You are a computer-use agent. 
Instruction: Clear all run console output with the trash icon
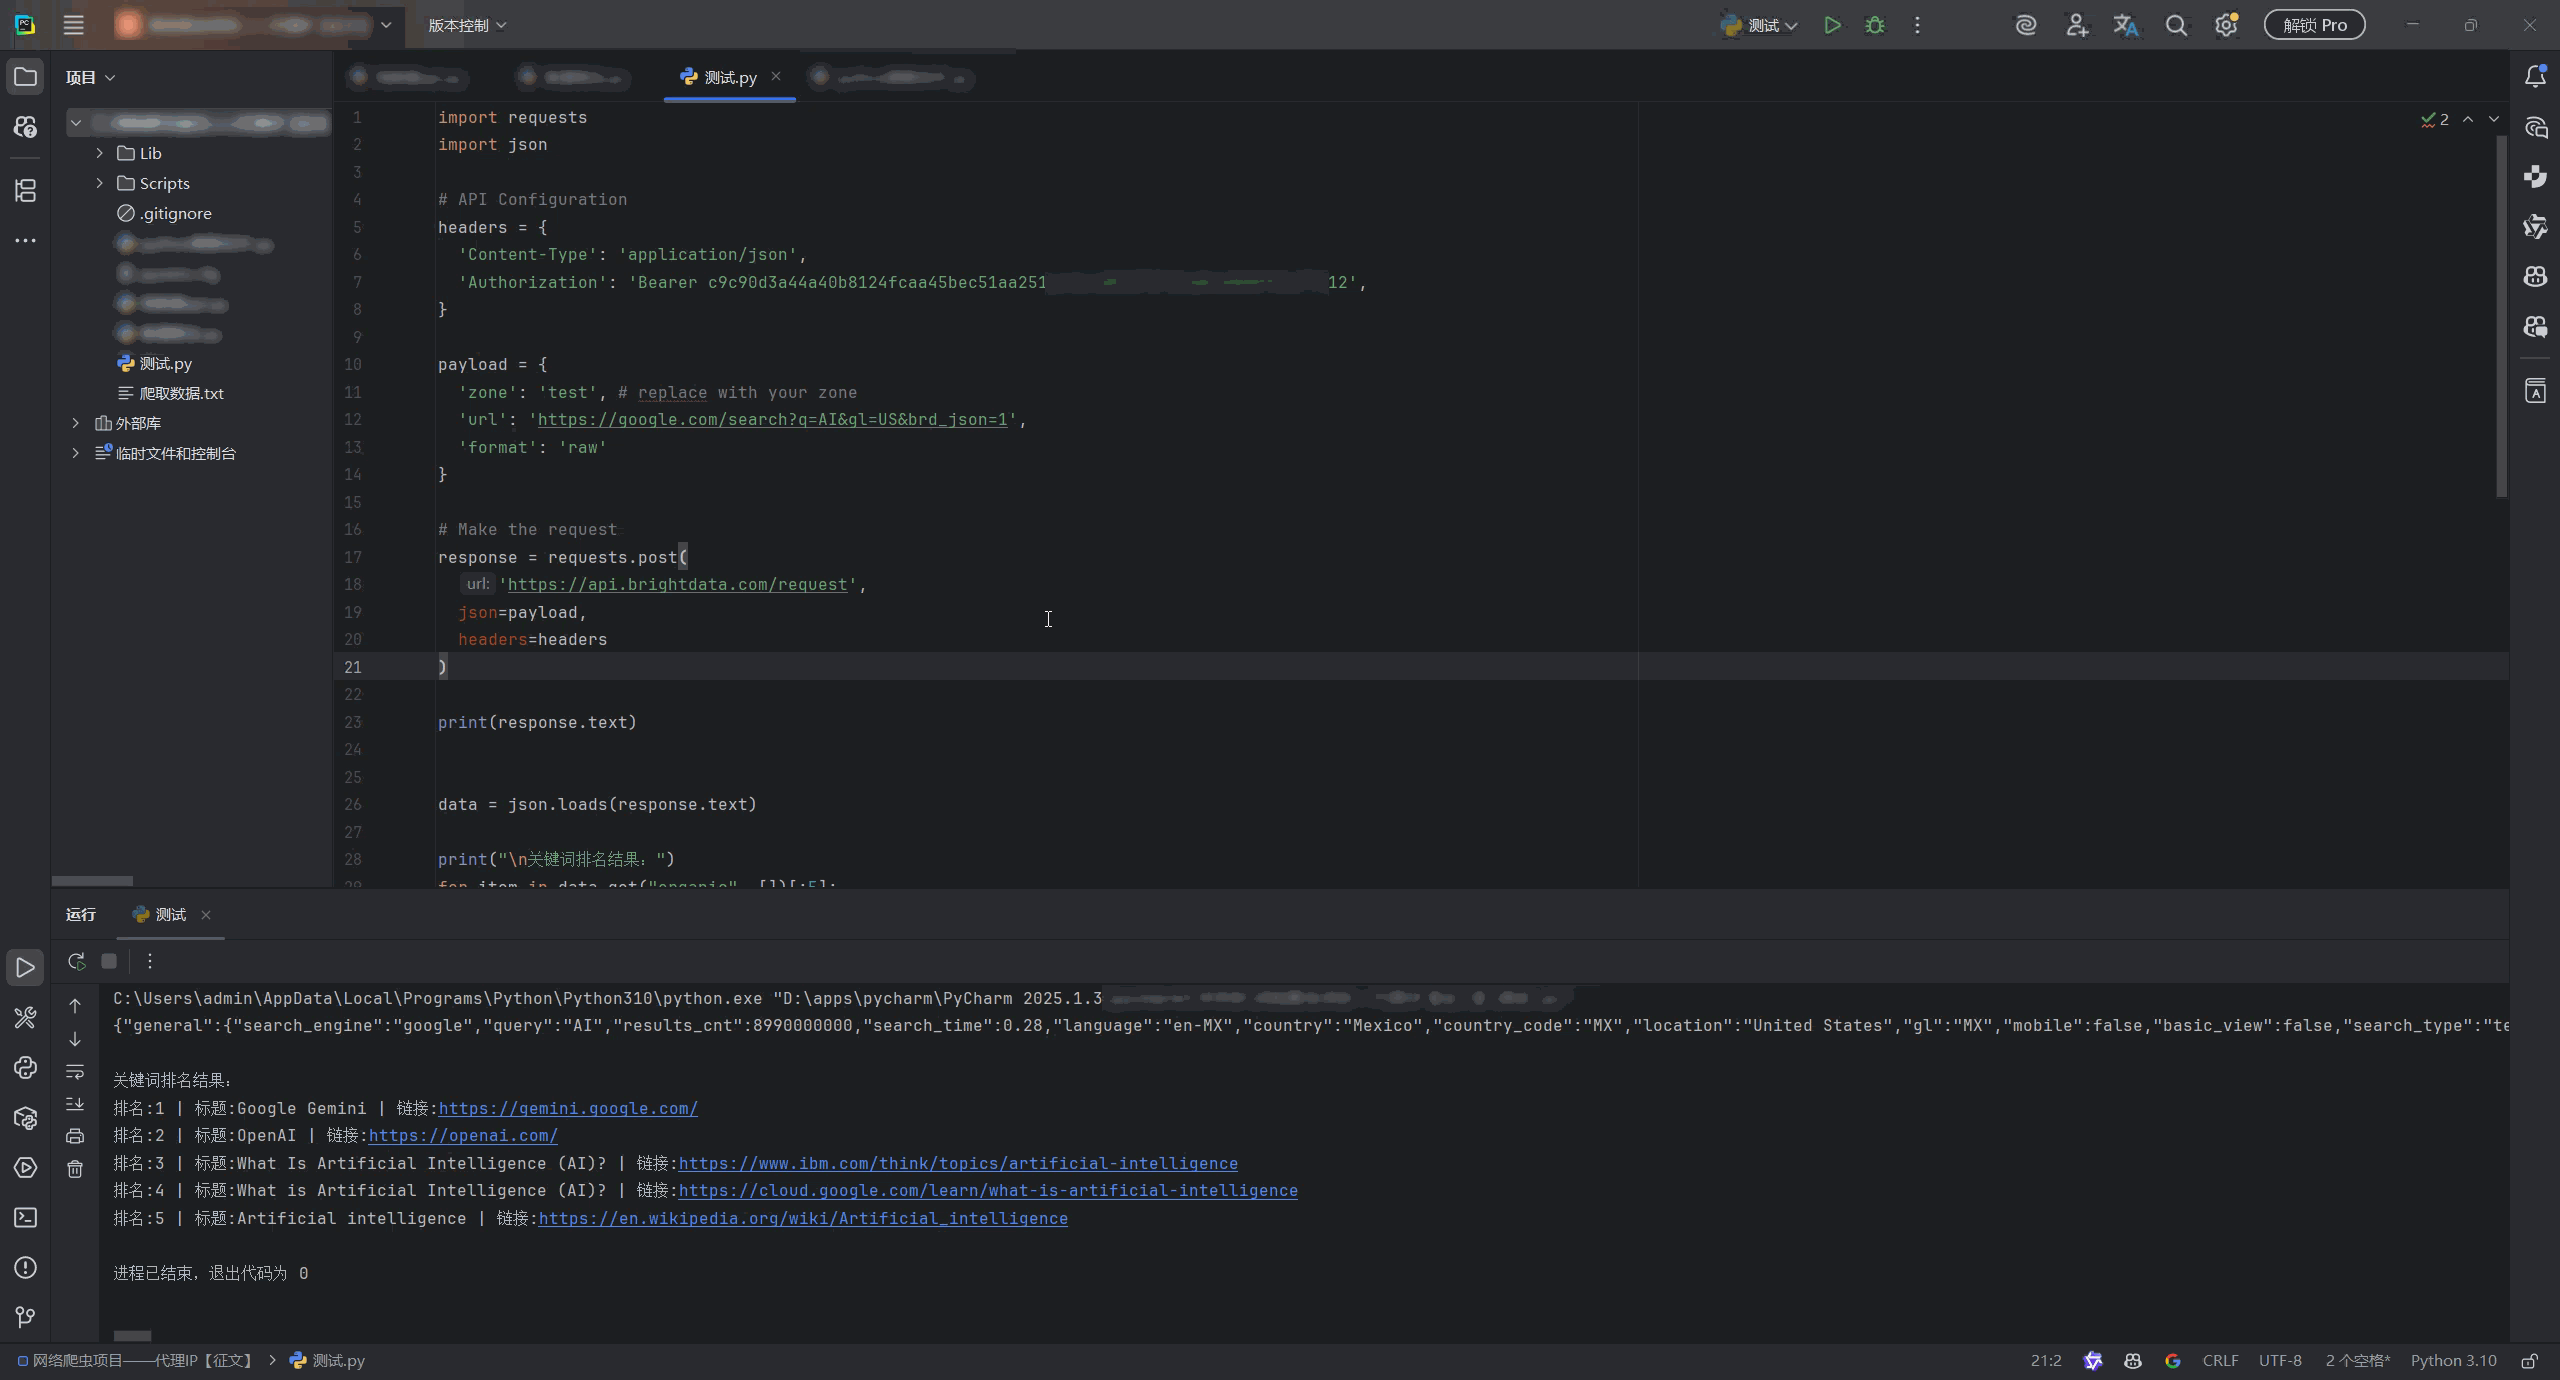75,1169
